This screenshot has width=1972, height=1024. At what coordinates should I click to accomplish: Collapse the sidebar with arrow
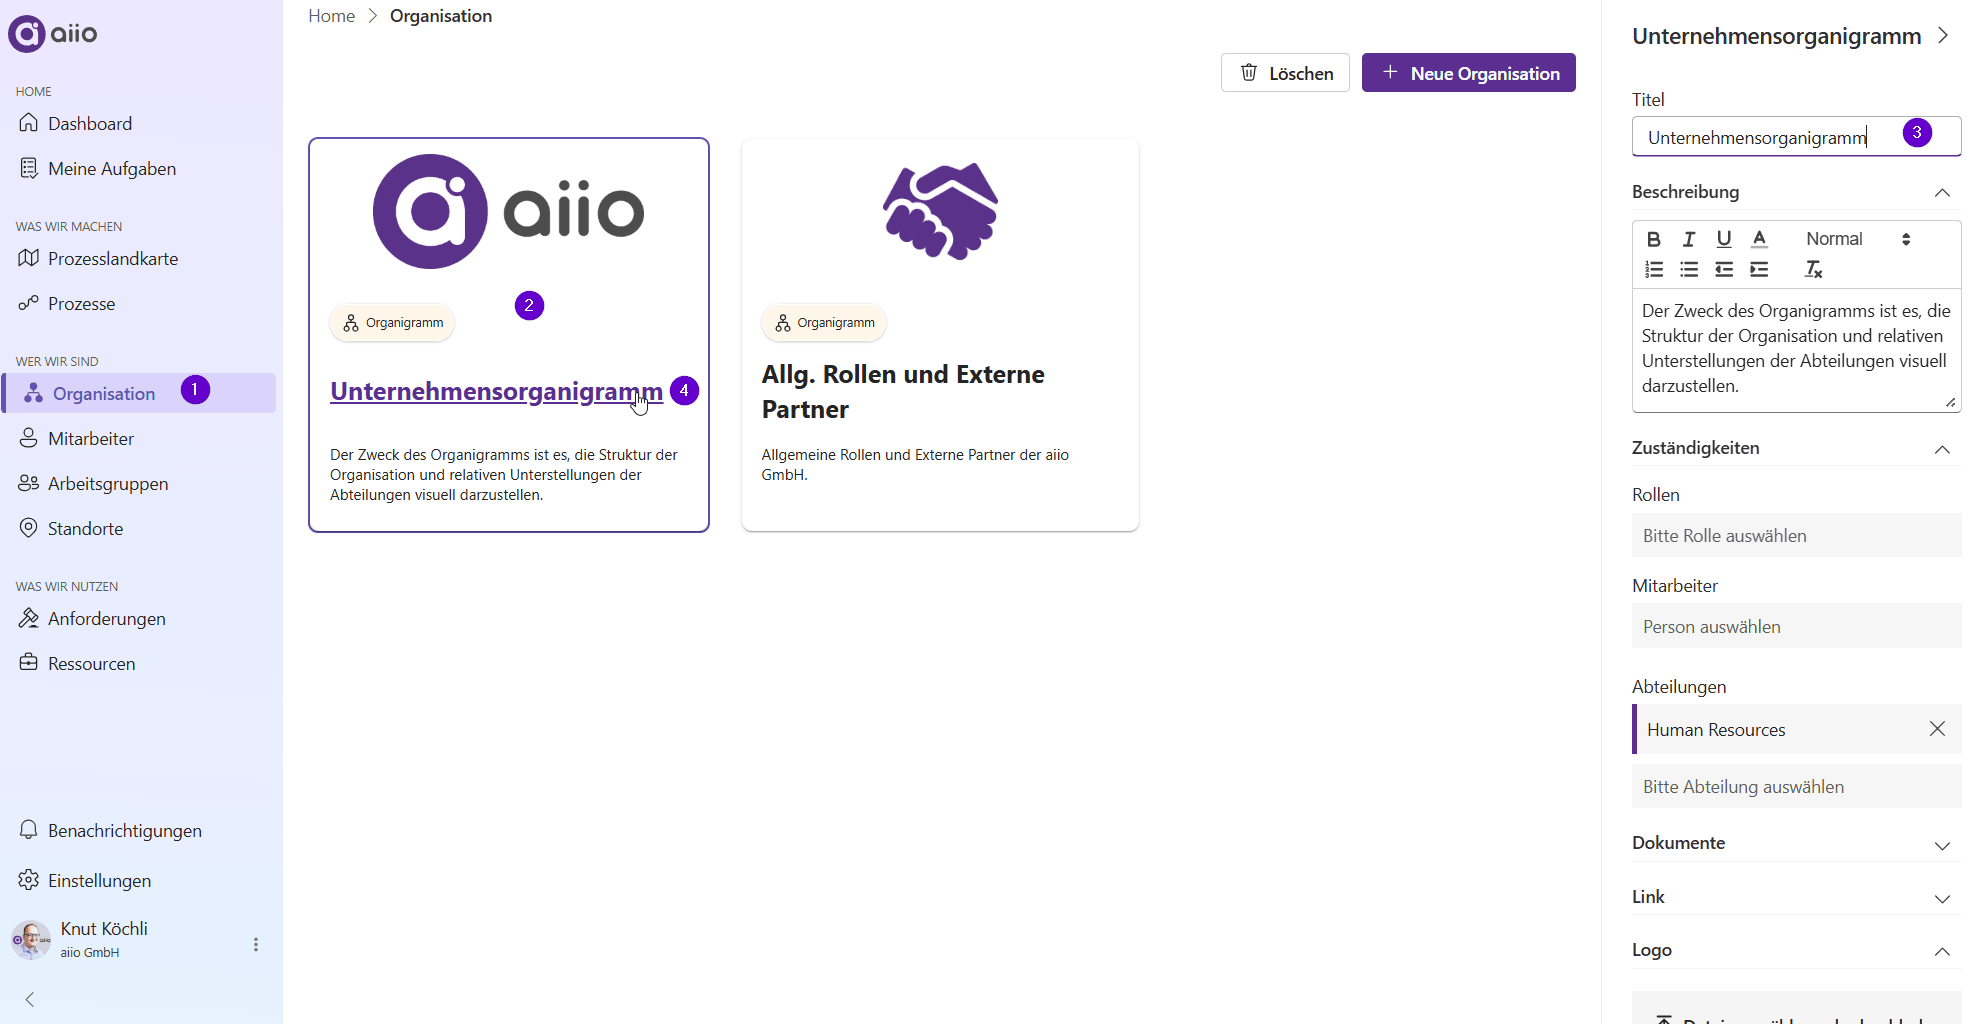click(x=30, y=999)
